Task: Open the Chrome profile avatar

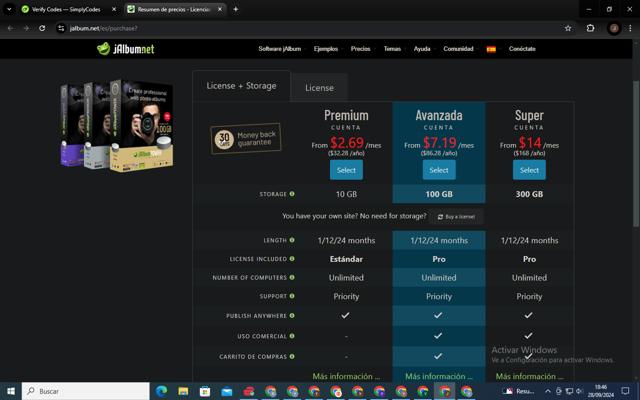Action: click(614, 28)
